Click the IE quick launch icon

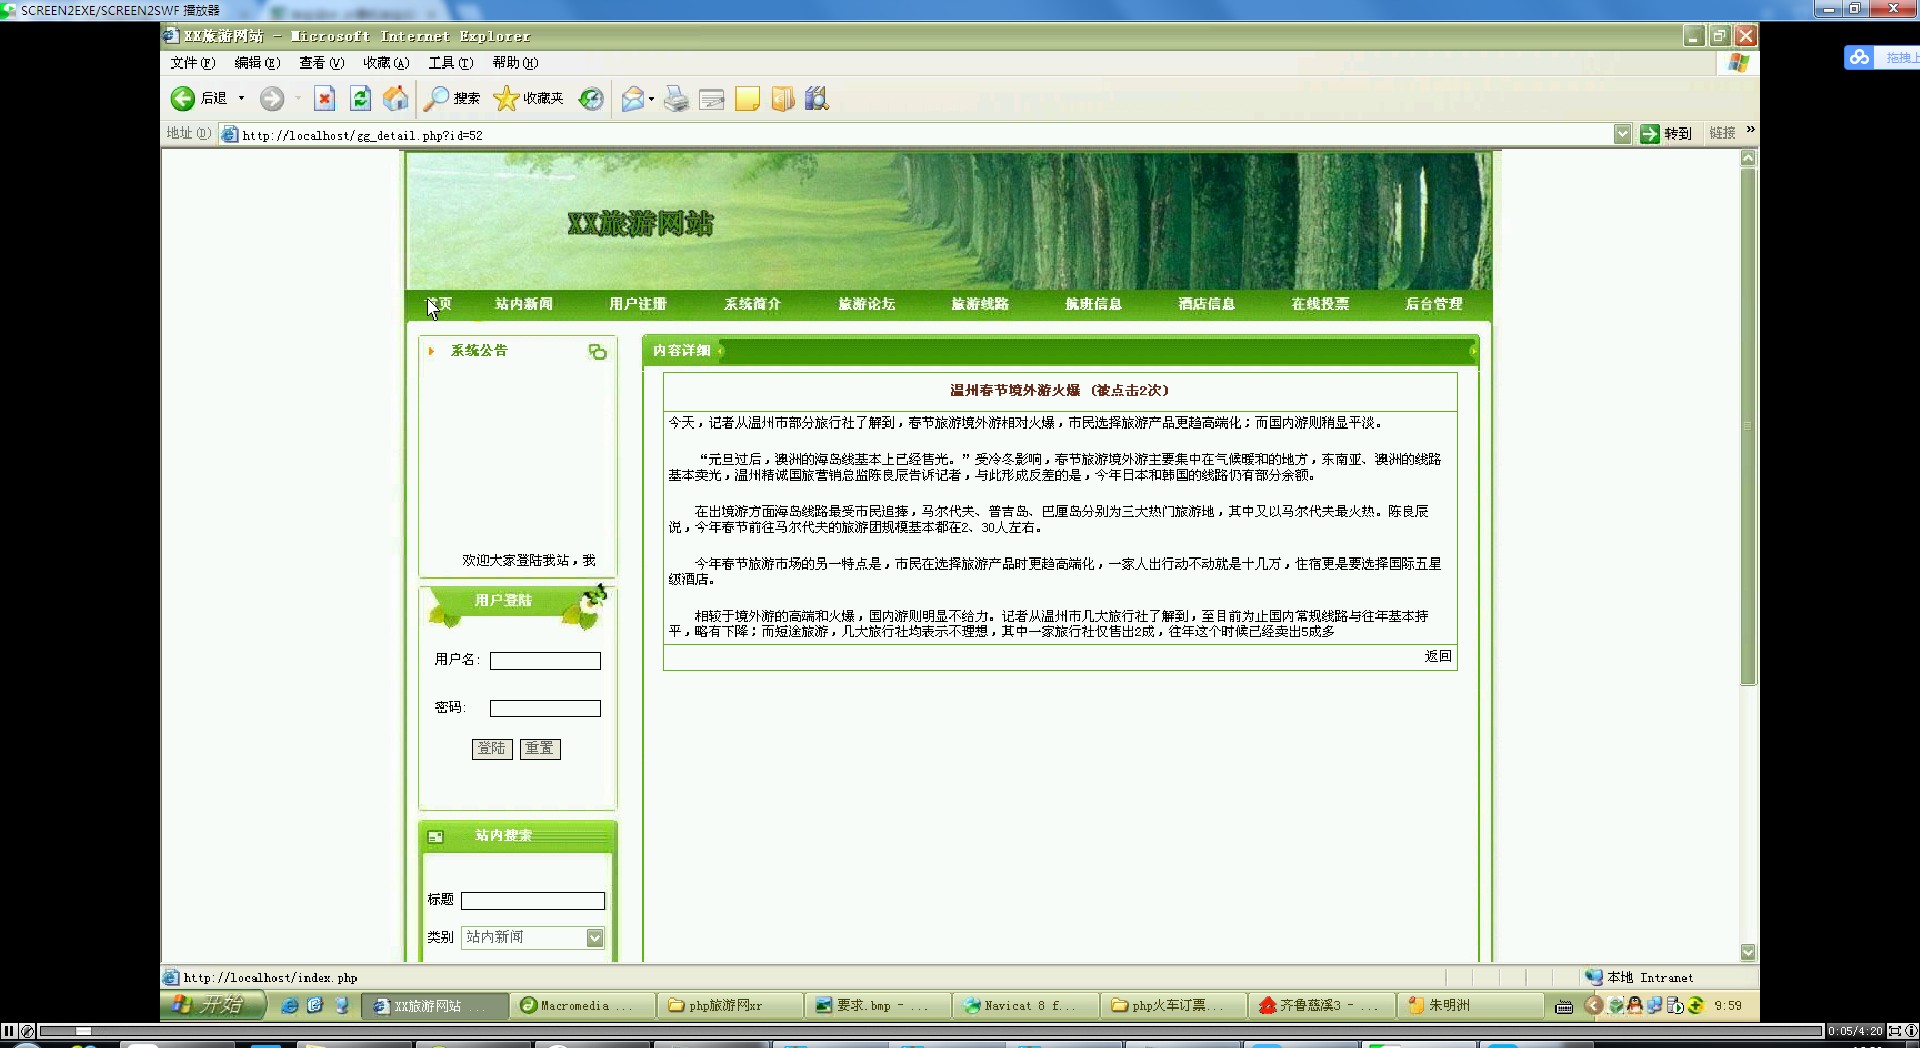[290, 1005]
